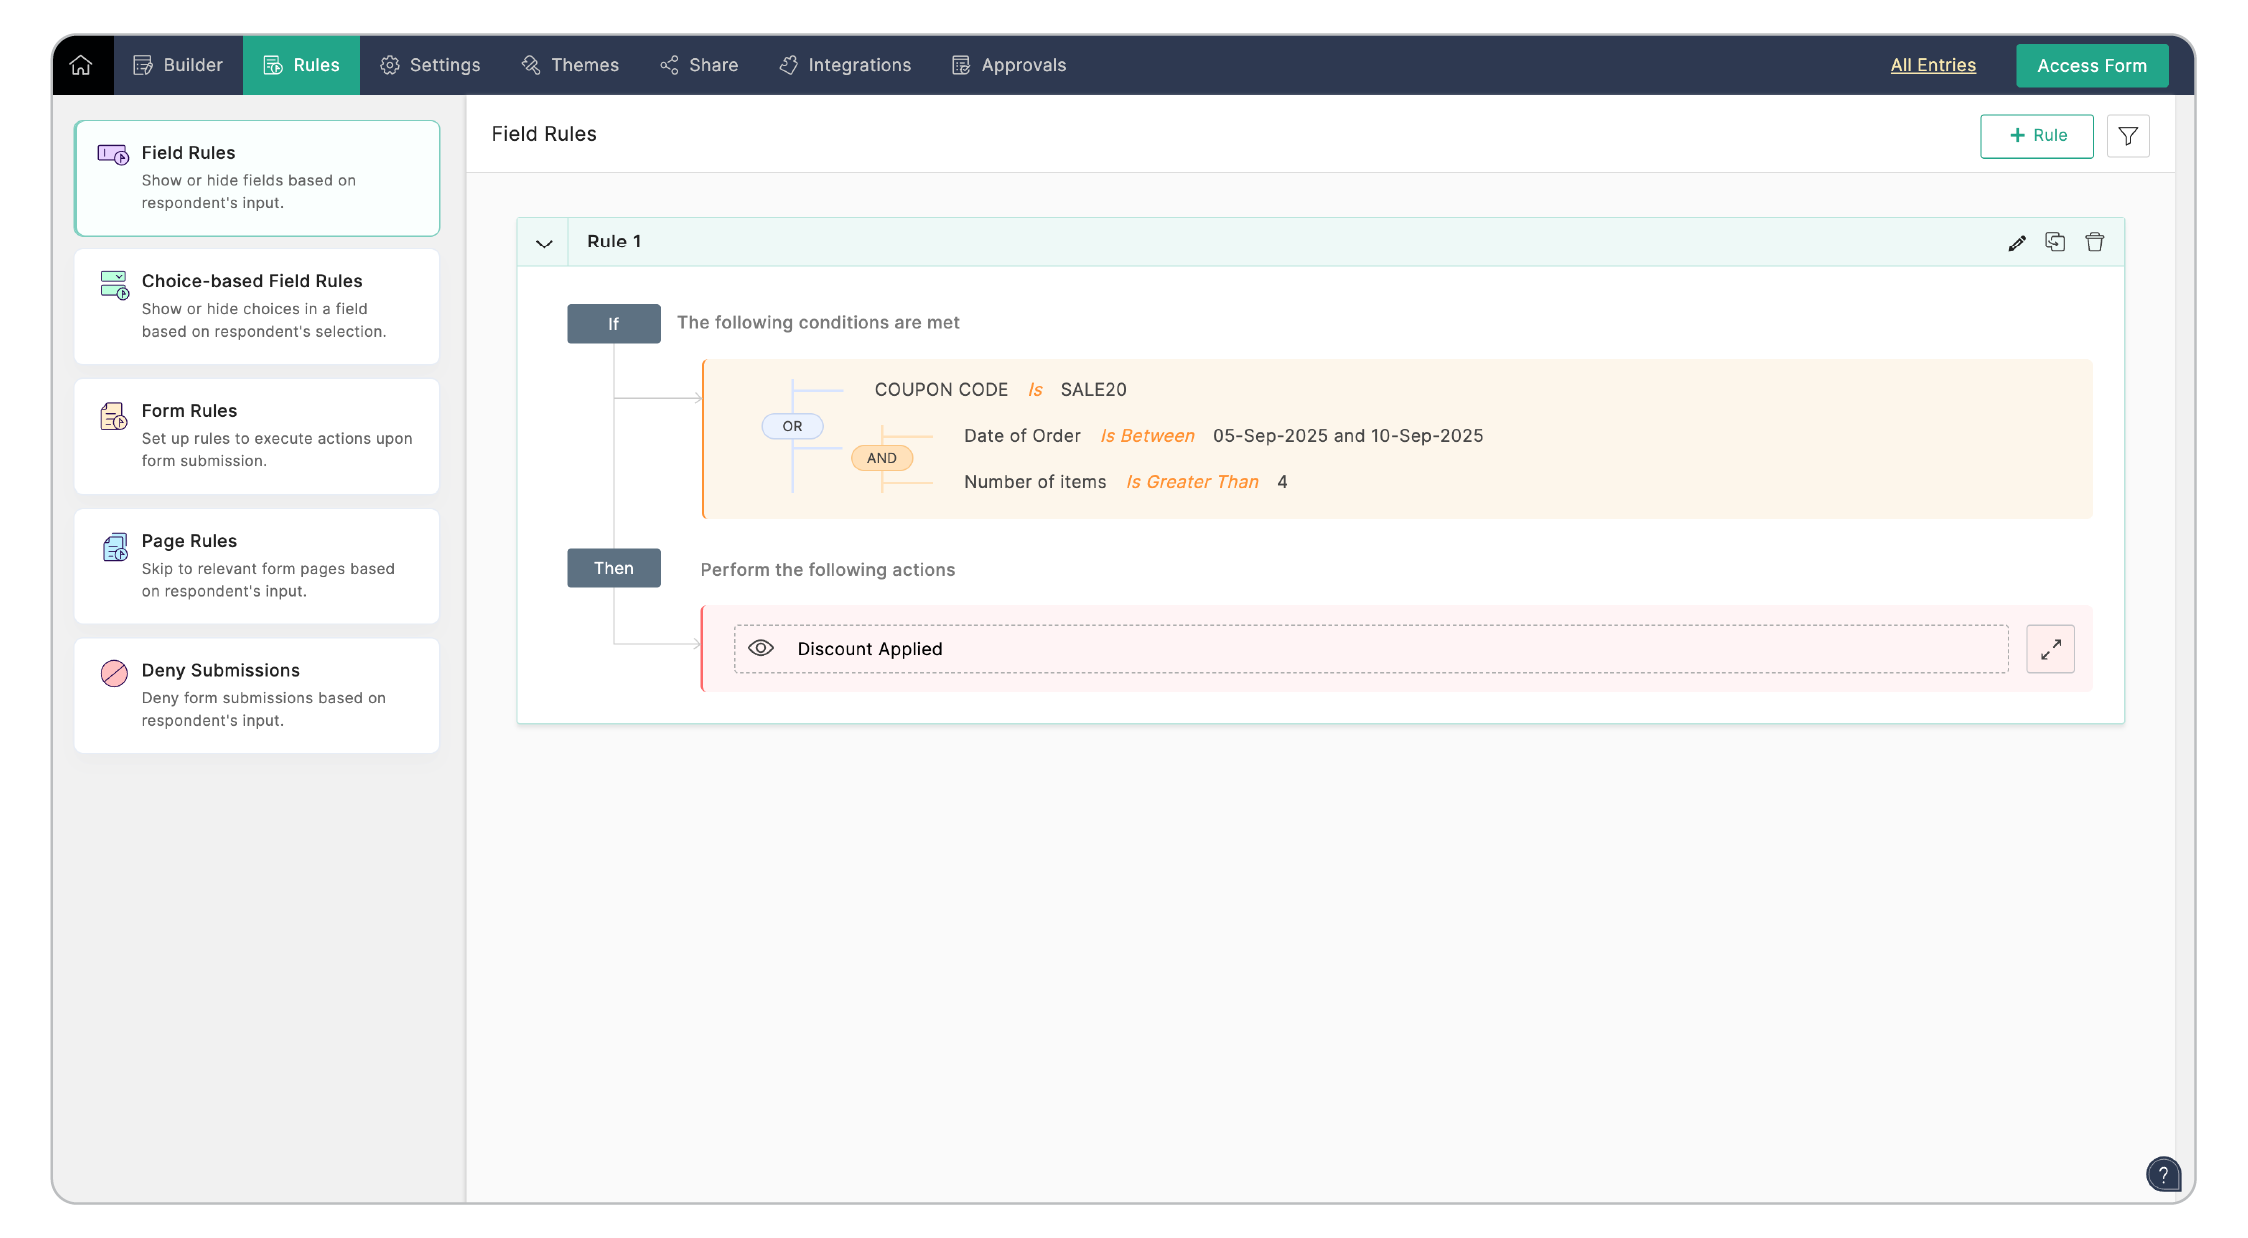
Task: Open help question mark icon
Action: 2162,1174
